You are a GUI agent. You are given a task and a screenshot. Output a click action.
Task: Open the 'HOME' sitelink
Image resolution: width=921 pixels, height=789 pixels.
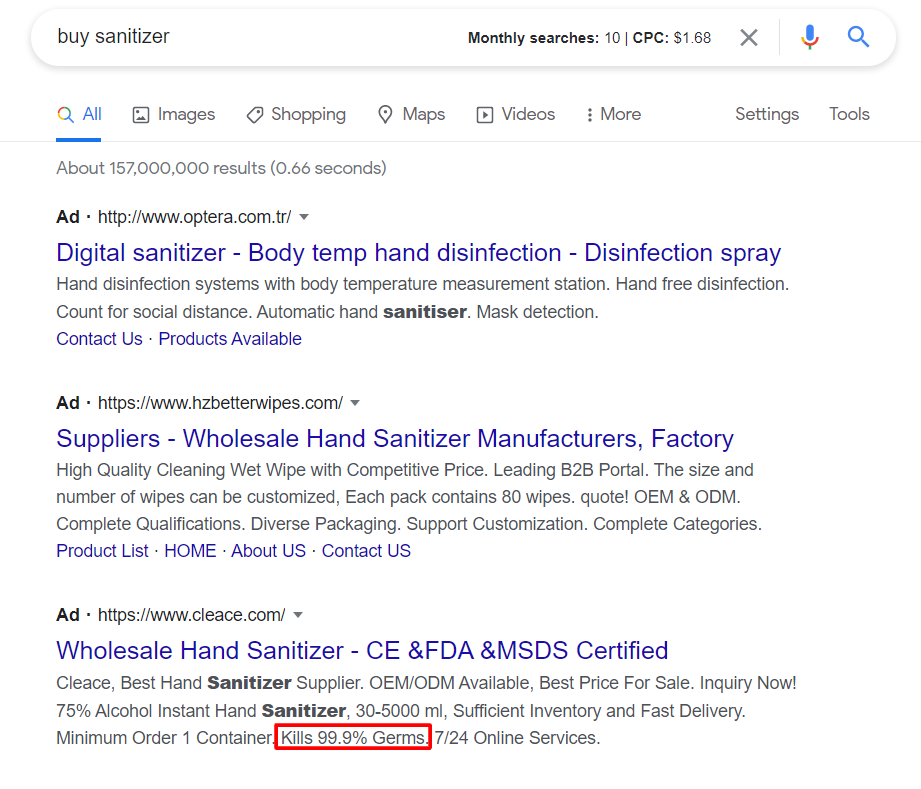pos(190,551)
